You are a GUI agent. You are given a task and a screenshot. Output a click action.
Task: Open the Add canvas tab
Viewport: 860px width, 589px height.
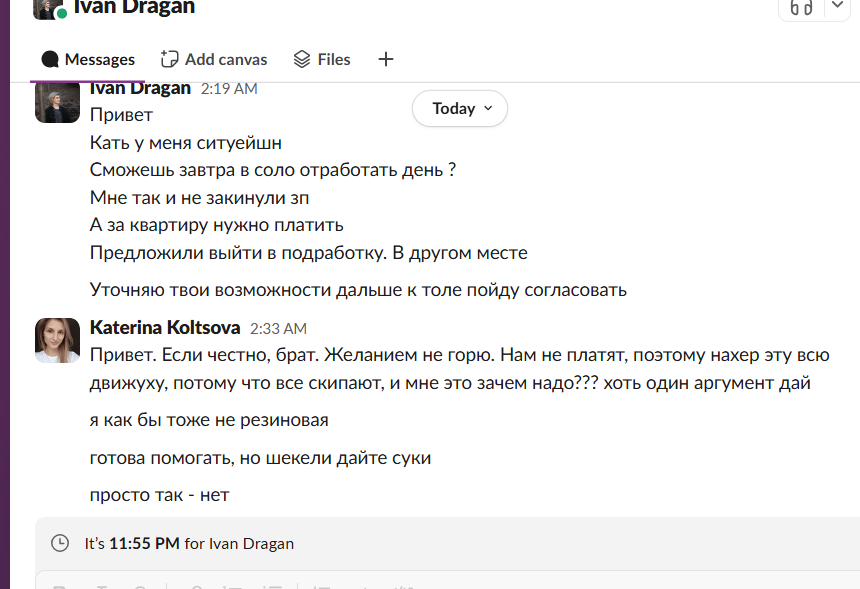[214, 59]
